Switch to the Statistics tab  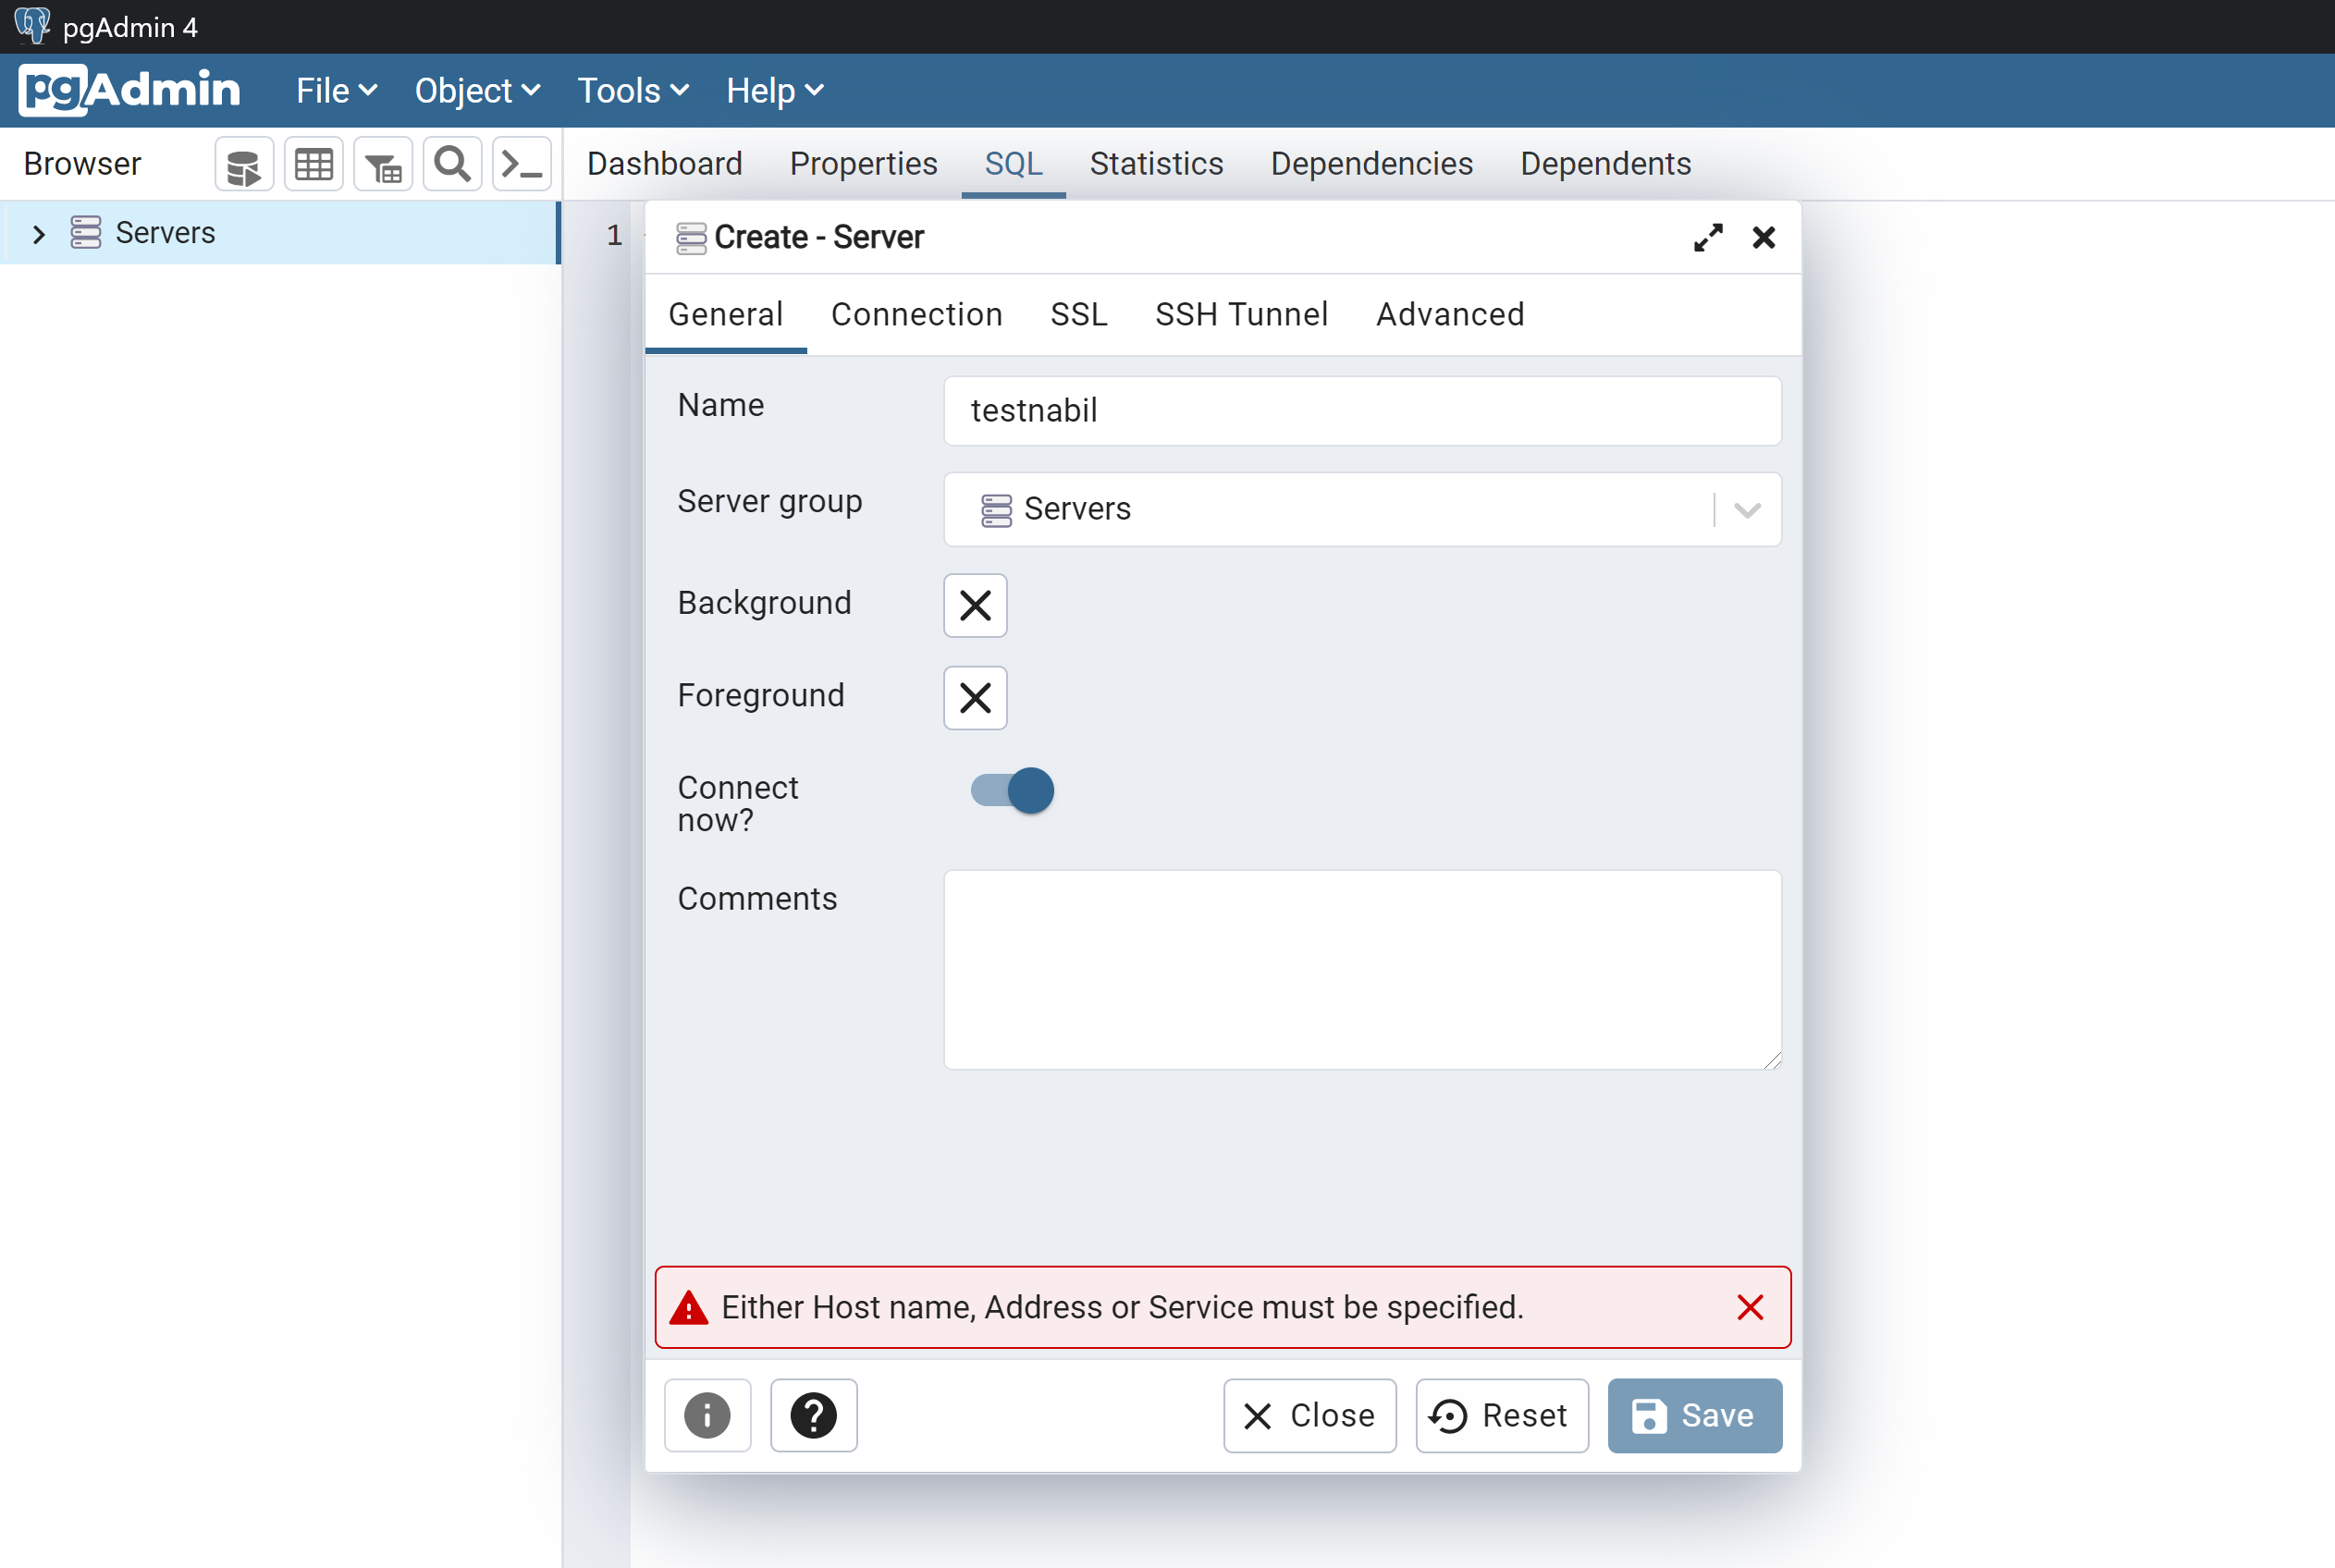(x=1157, y=164)
